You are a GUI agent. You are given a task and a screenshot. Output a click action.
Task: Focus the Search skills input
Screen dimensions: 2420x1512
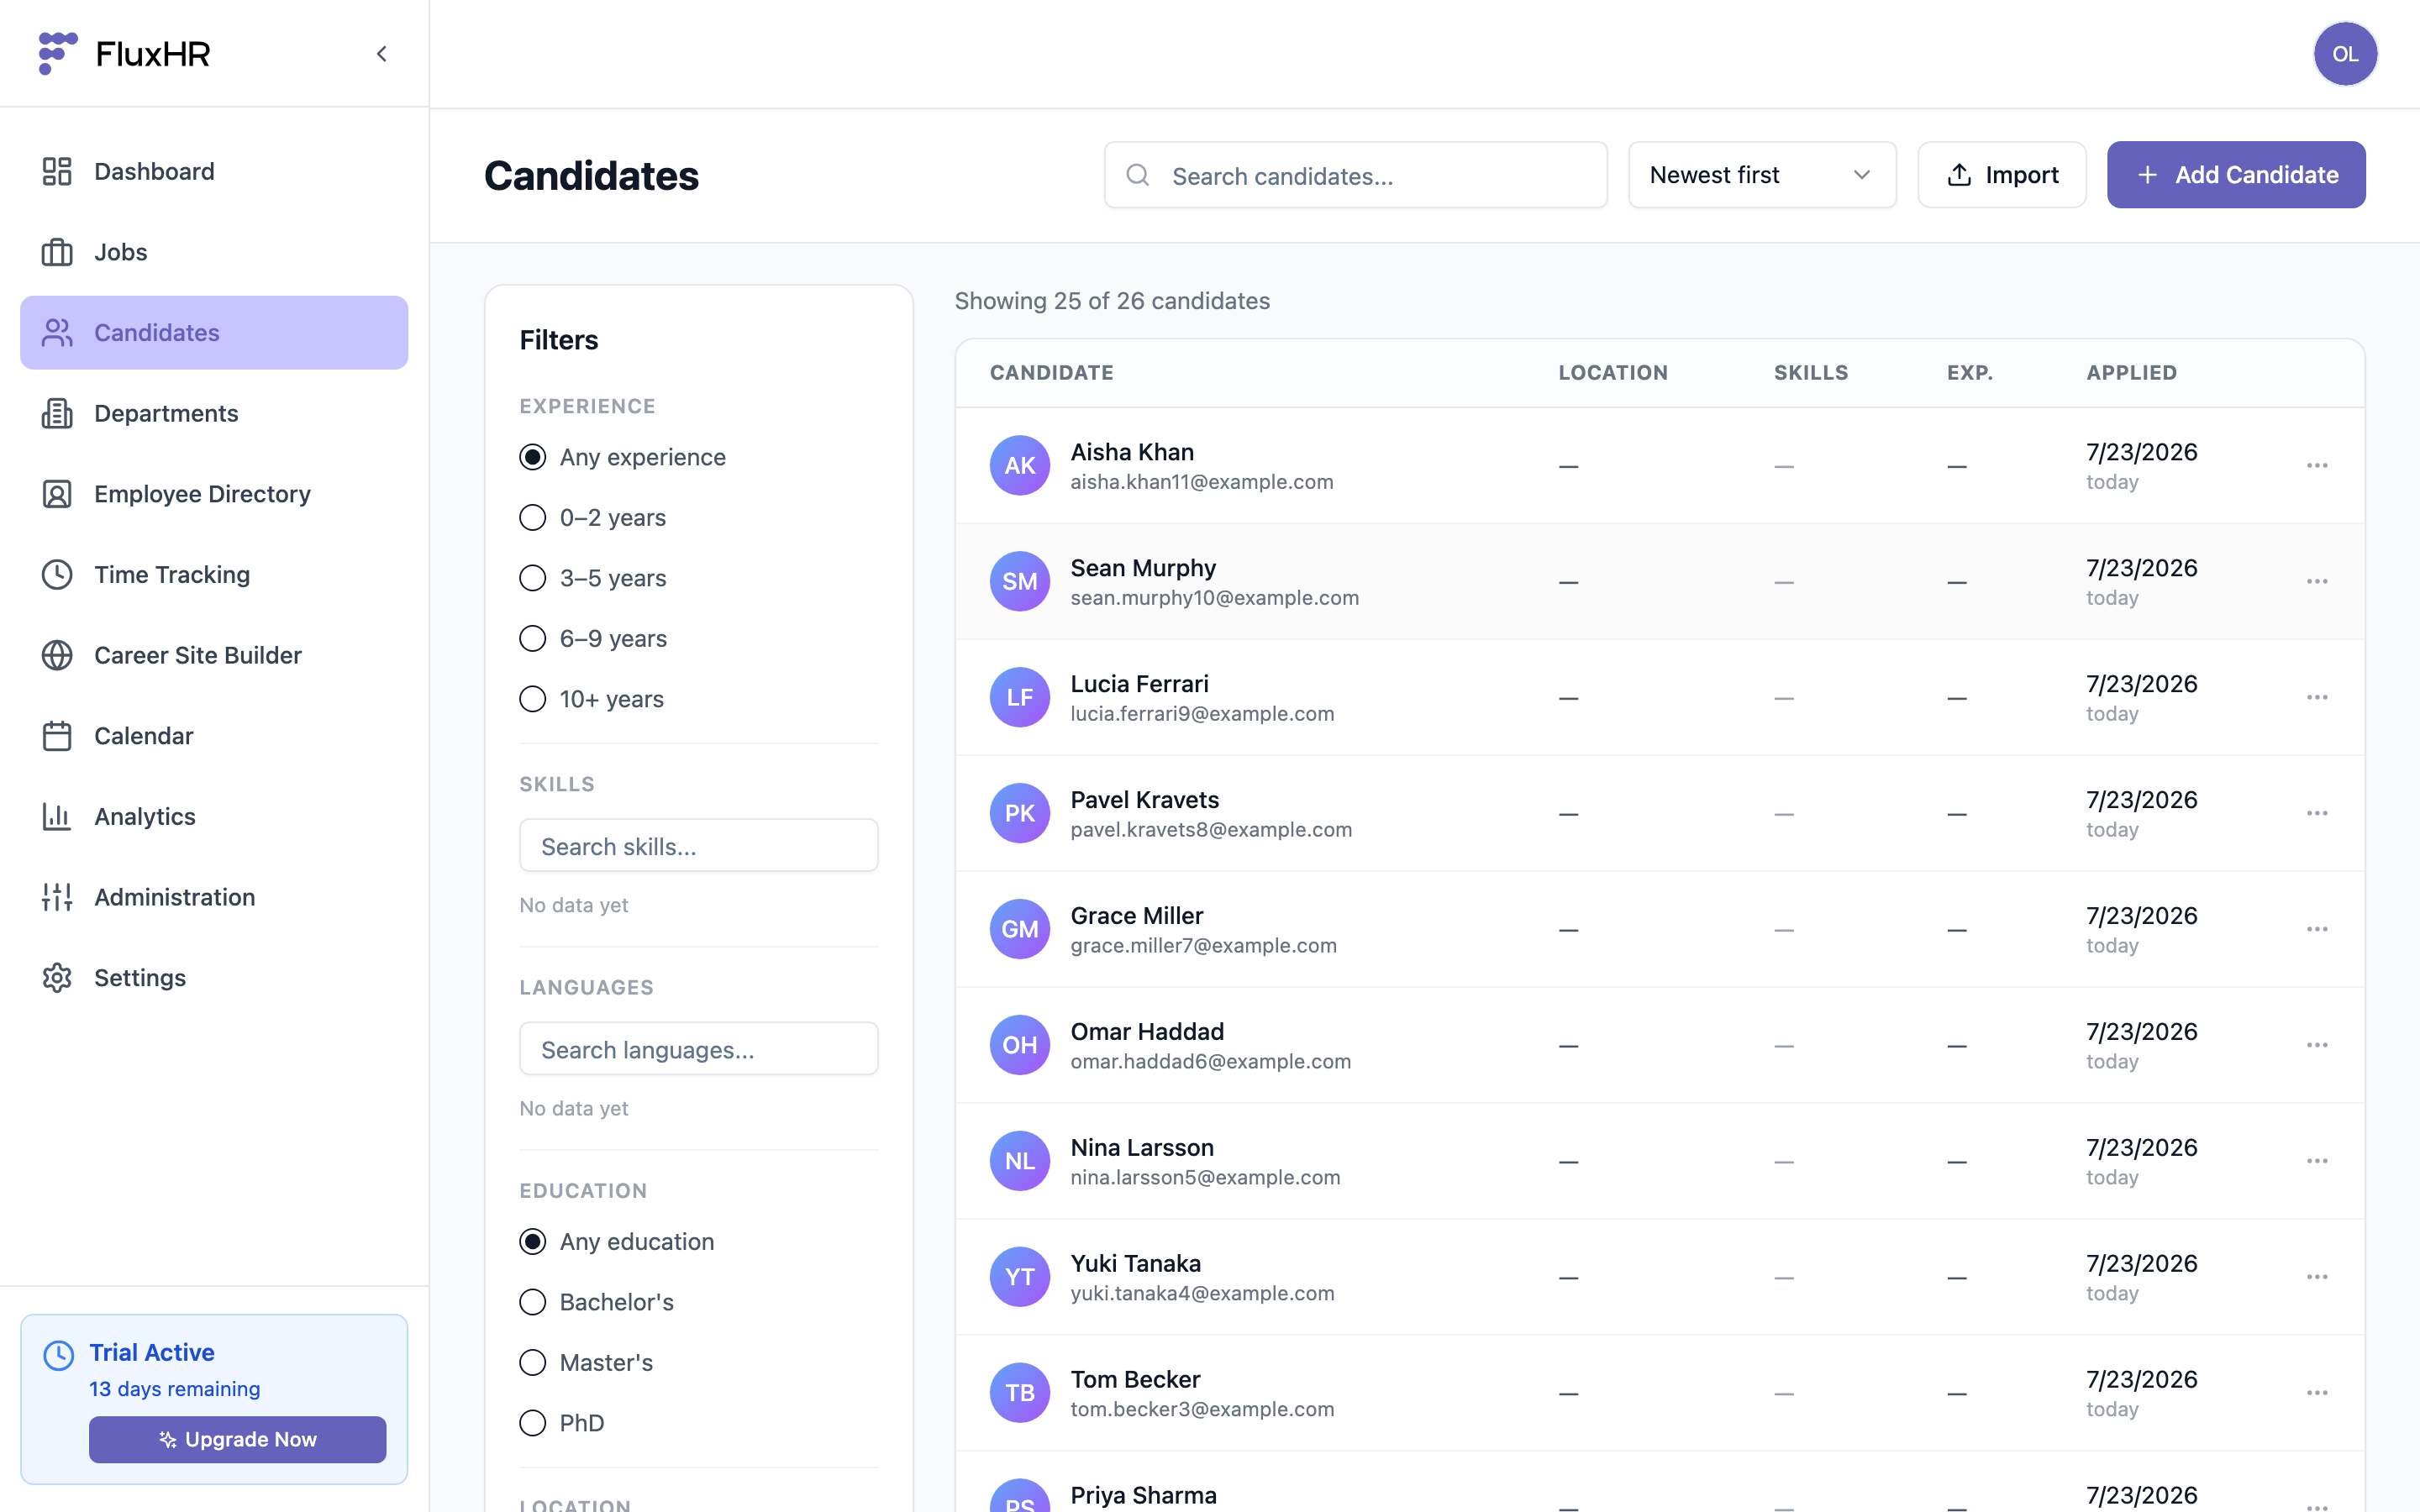pyautogui.click(x=699, y=846)
